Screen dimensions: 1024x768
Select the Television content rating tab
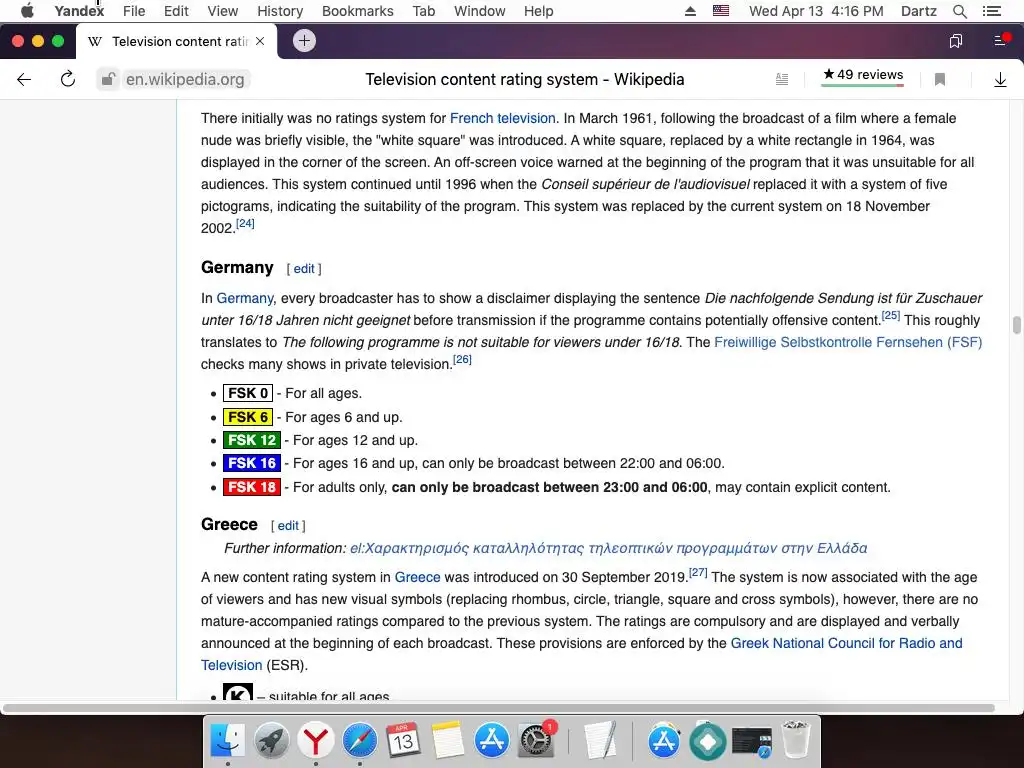click(176, 41)
